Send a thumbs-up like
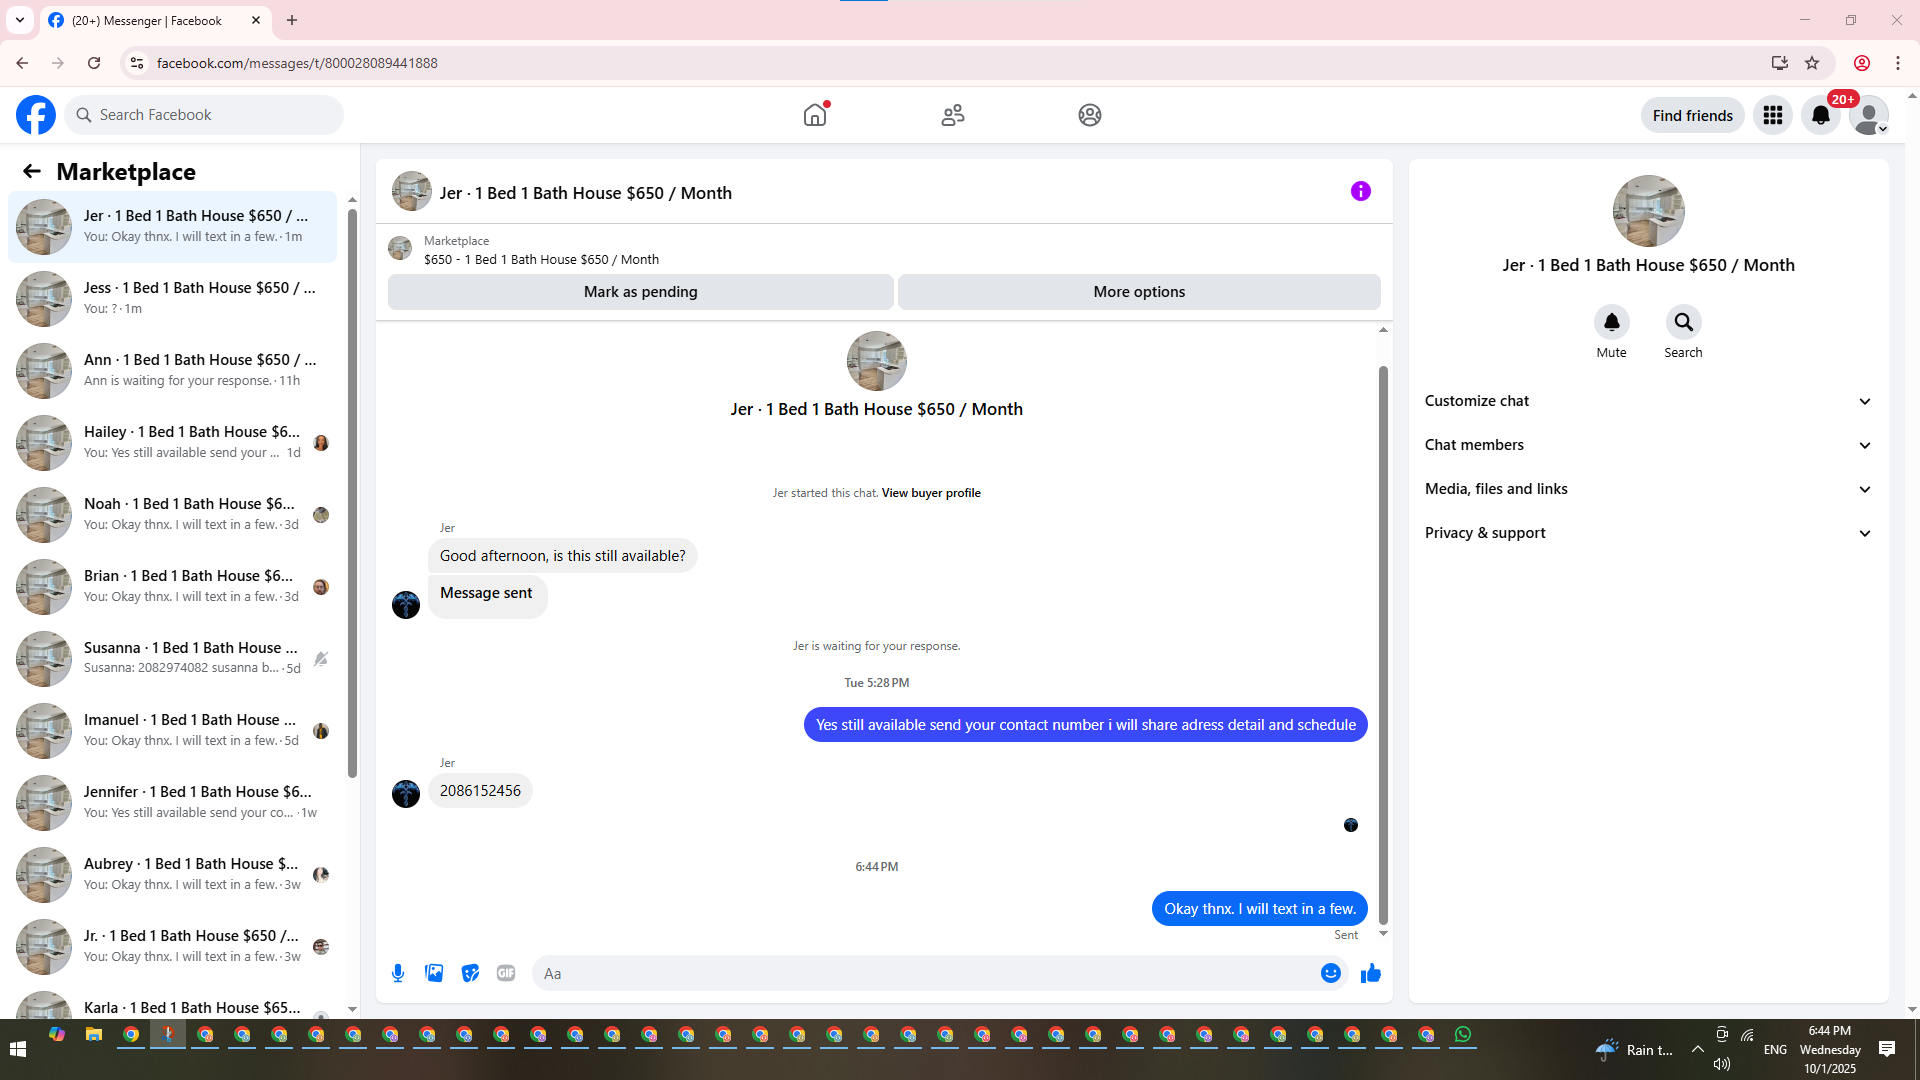This screenshot has width=1920, height=1080. 1371,973
